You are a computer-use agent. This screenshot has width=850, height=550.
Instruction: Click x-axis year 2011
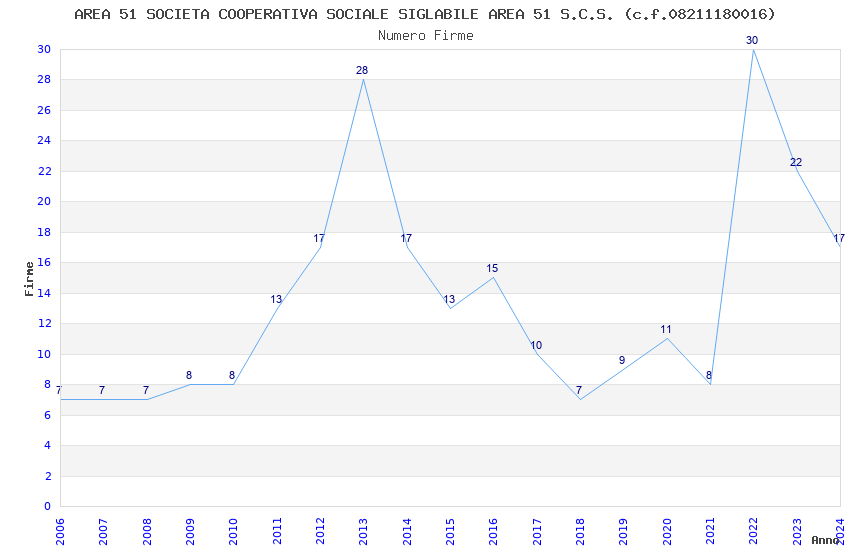coord(277,531)
